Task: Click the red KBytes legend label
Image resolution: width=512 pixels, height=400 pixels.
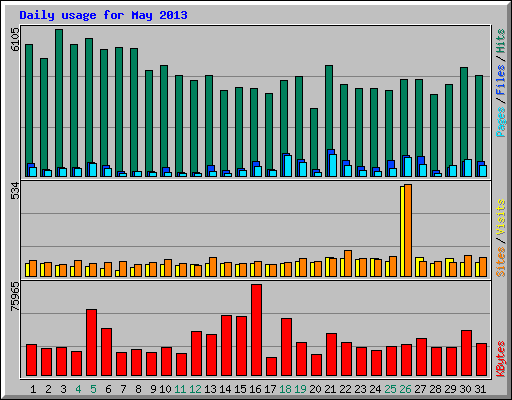Action: click(501, 359)
